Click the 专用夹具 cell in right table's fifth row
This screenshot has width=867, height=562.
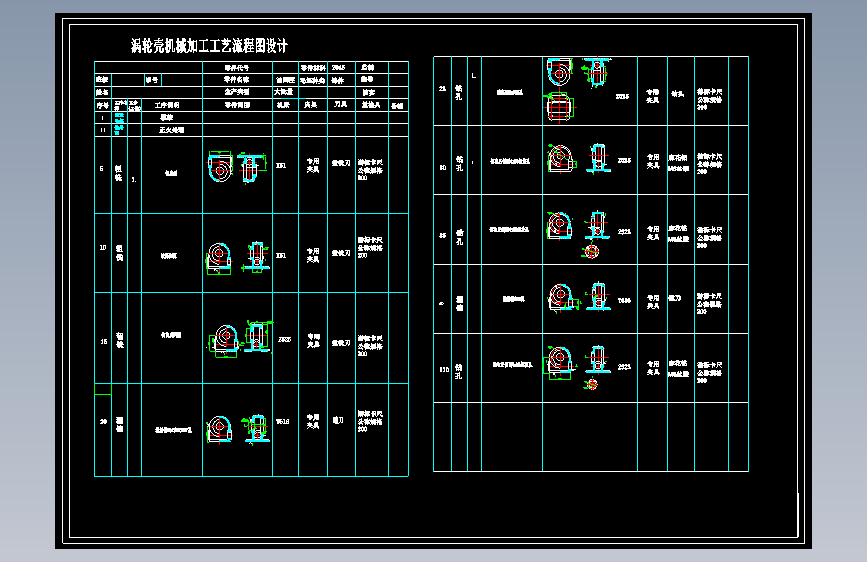coord(653,368)
